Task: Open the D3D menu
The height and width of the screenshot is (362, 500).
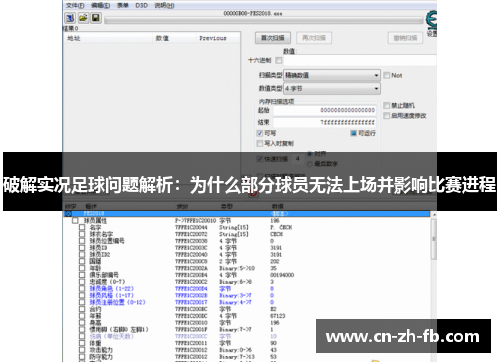Action: pos(141,5)
